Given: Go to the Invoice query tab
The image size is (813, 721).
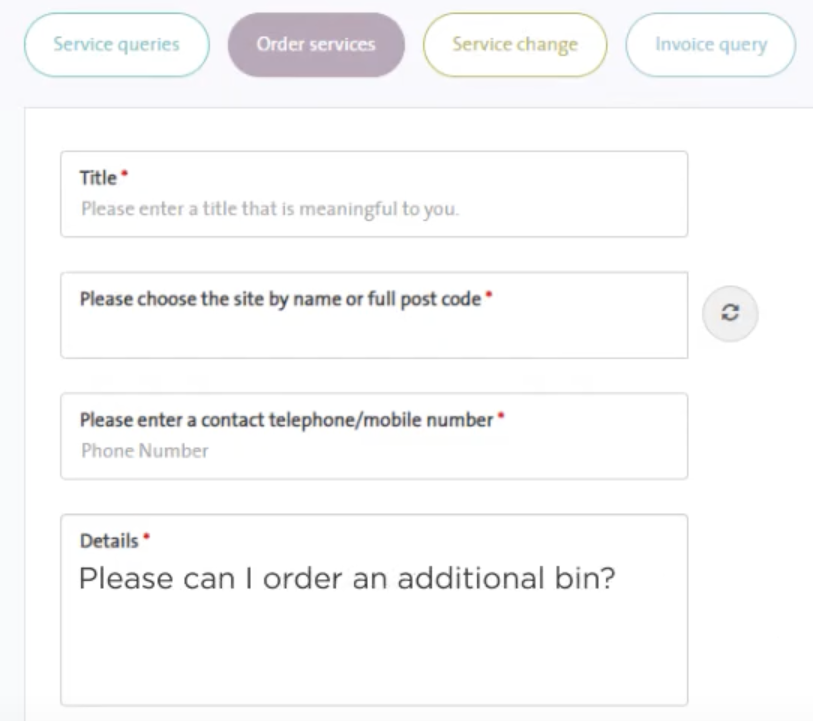Looking at the screenshot, I should click(711, 45).
